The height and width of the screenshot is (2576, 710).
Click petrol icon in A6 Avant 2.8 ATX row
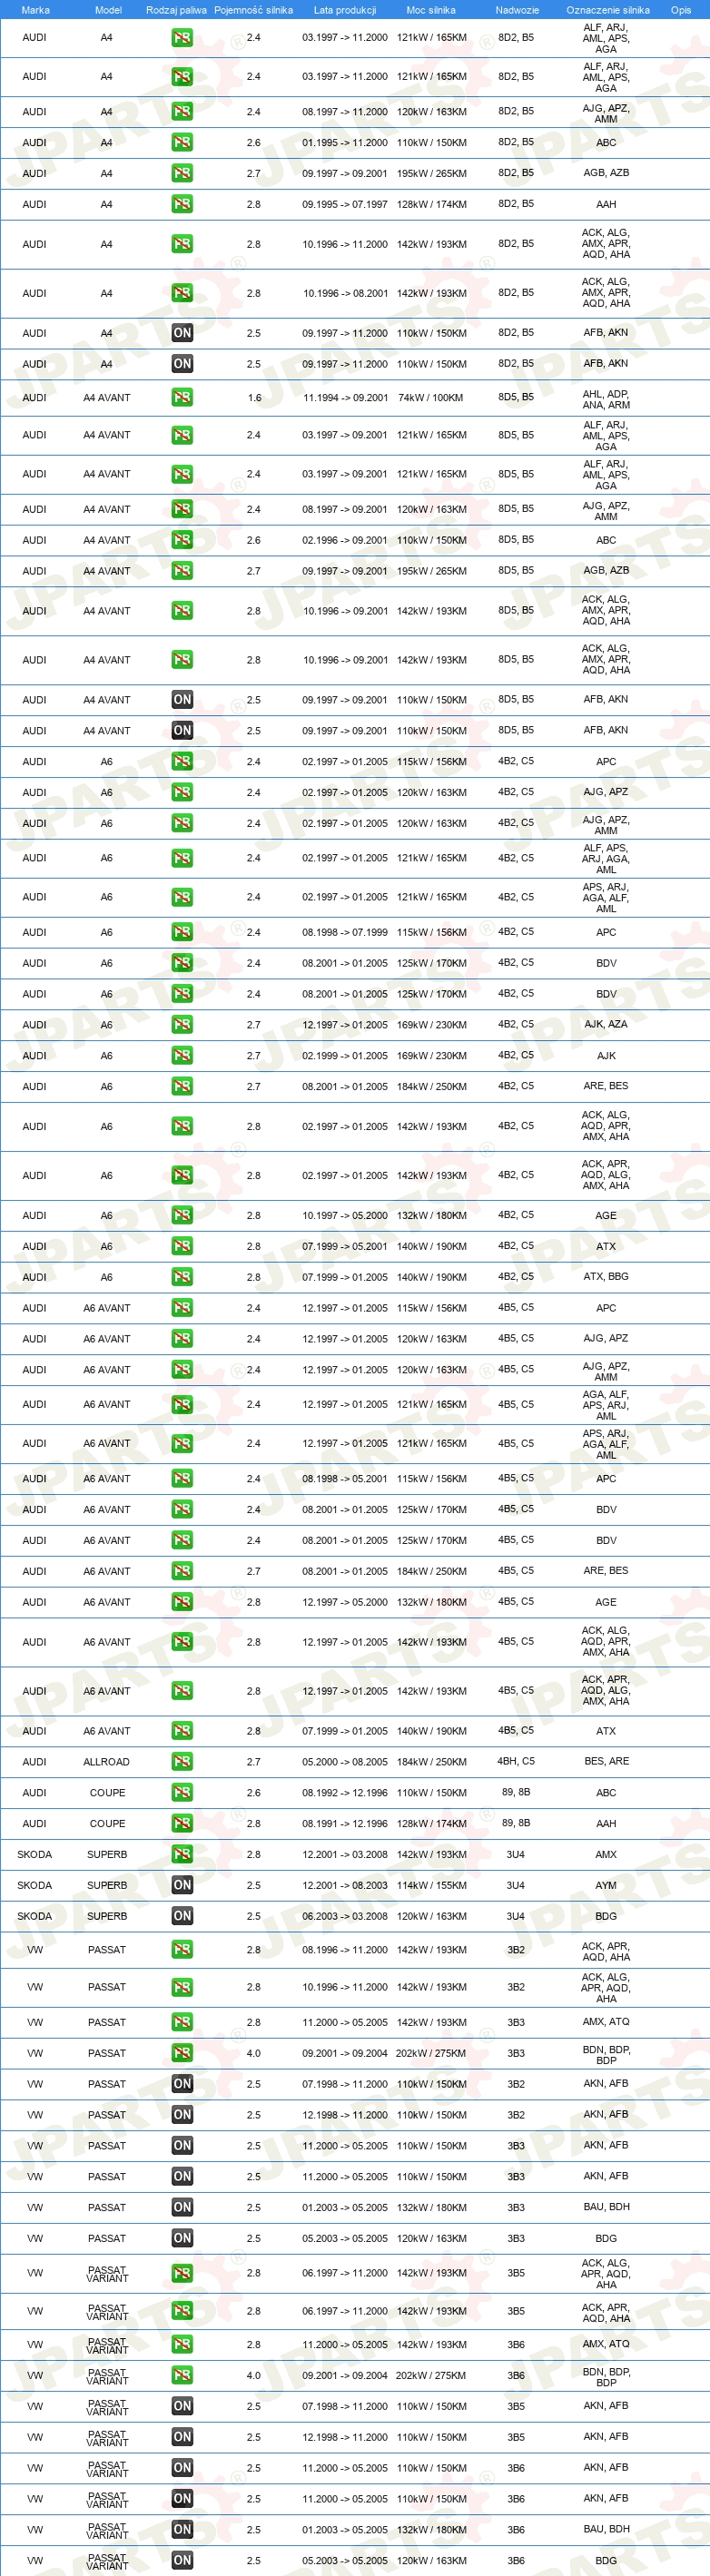point(182,1731)
